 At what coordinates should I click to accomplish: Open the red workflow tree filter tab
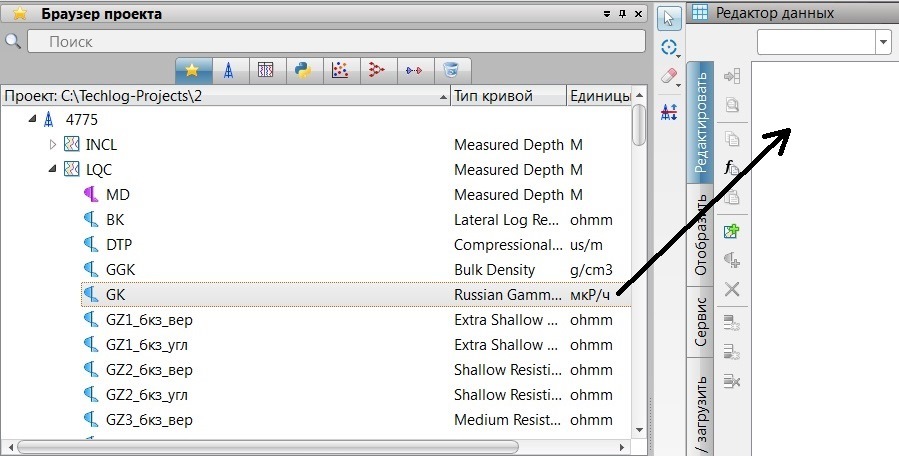377,71
